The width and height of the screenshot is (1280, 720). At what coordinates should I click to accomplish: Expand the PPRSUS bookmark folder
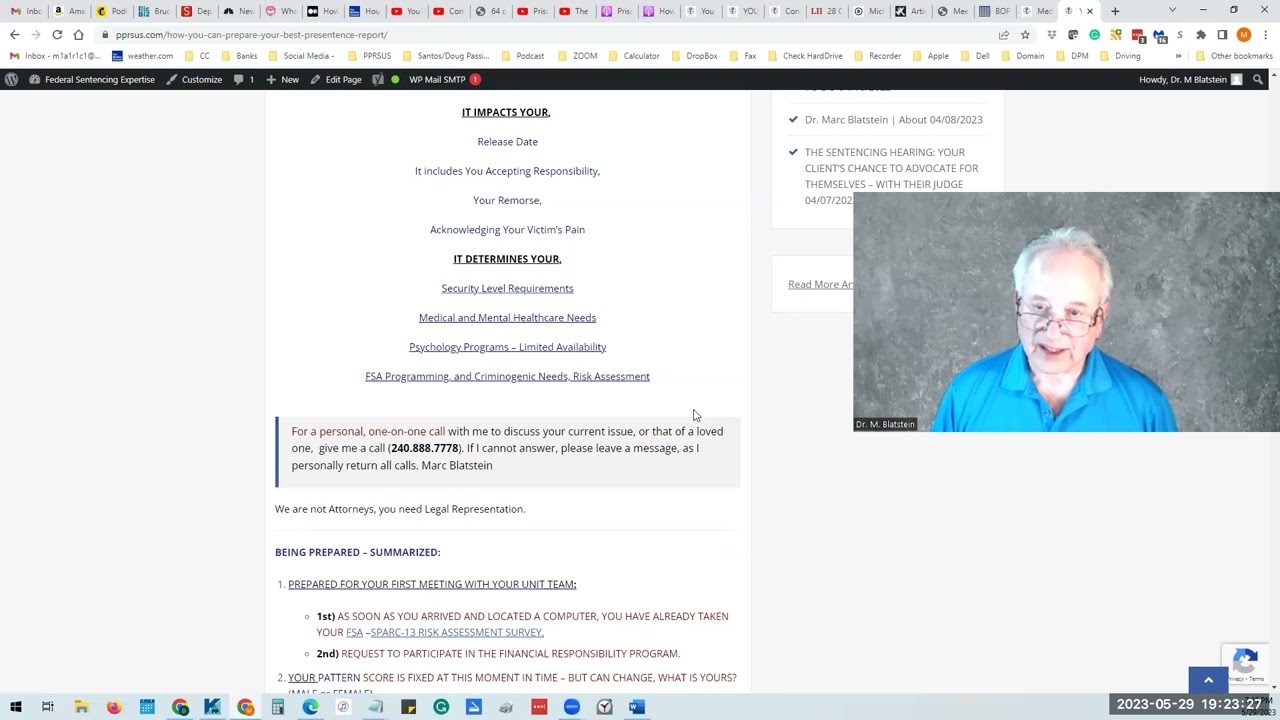[369, 56]
